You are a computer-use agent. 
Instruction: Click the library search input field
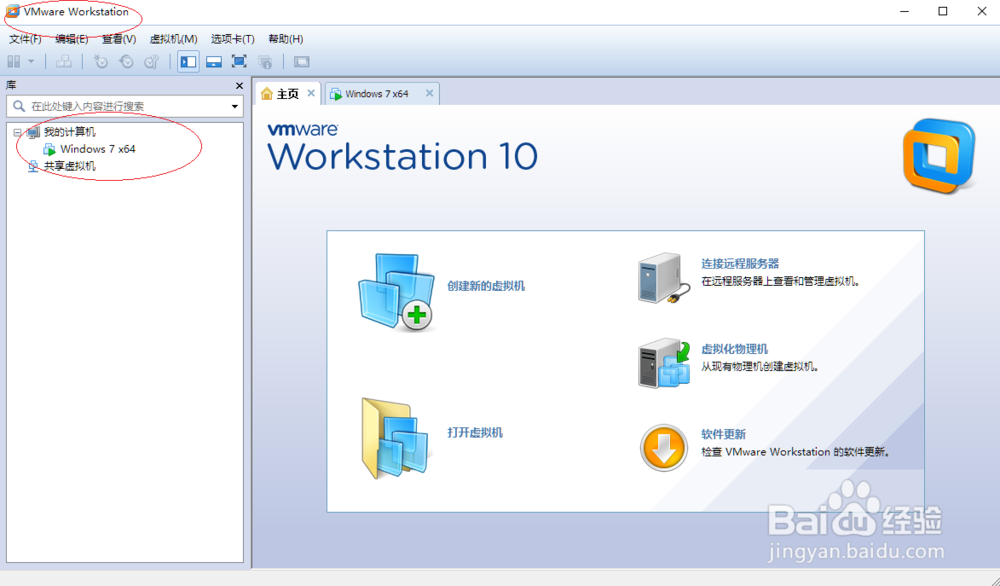[125, 106]
